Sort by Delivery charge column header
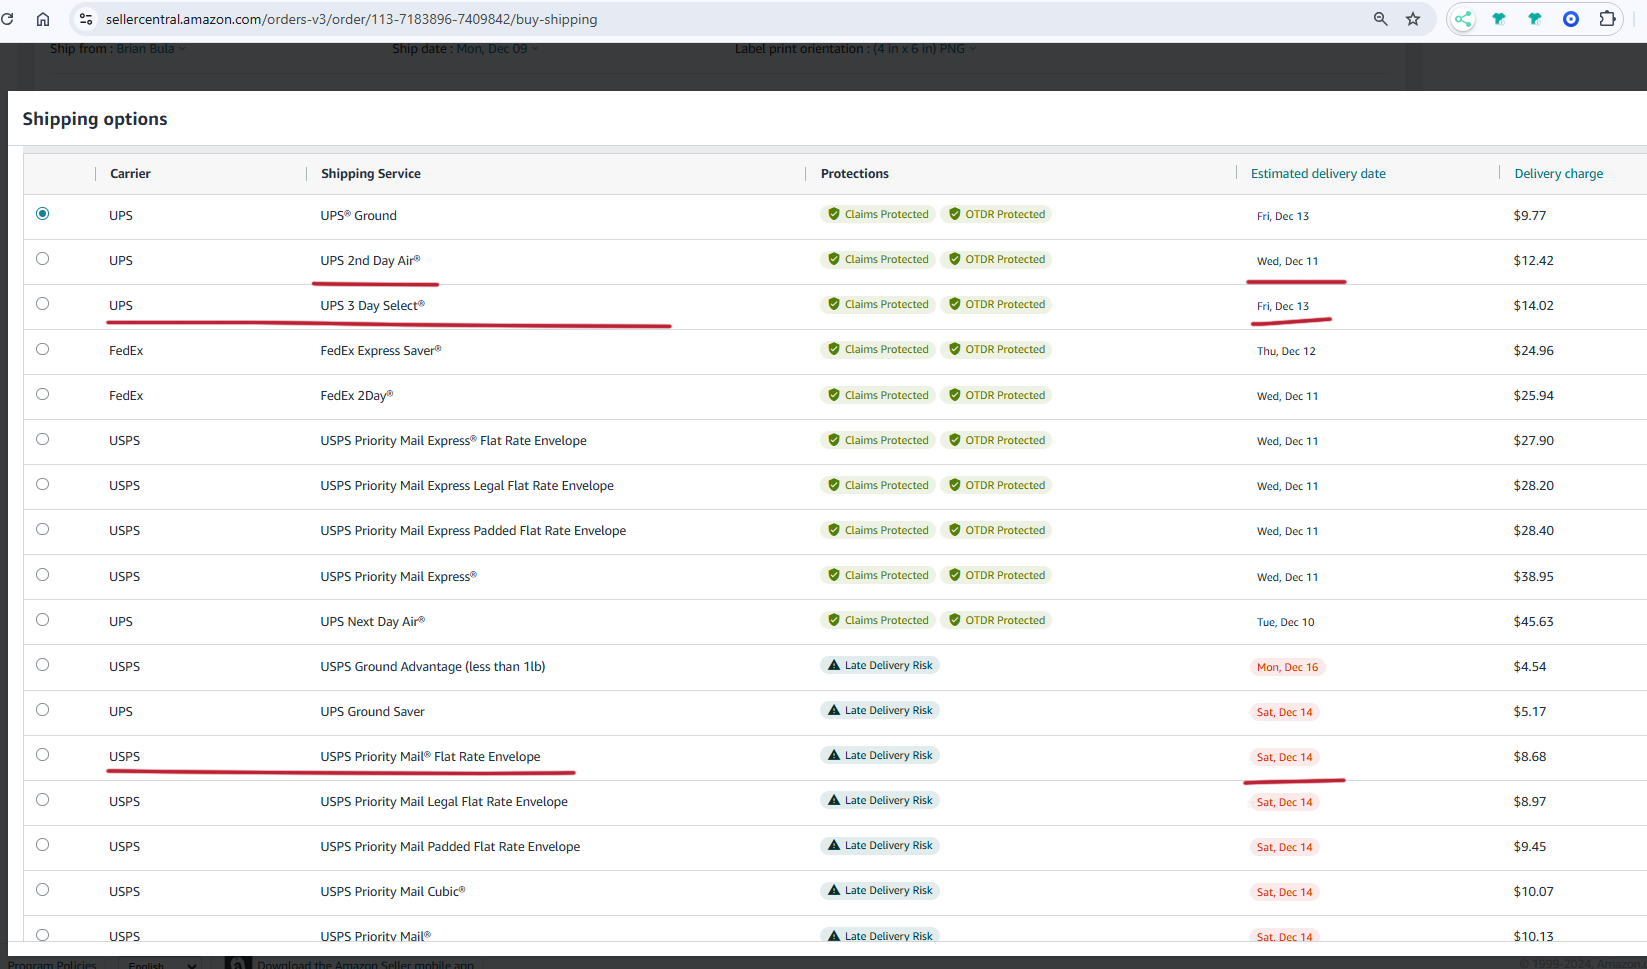Viewport: 1647px width, 969px height. (x=1558, y=174)
